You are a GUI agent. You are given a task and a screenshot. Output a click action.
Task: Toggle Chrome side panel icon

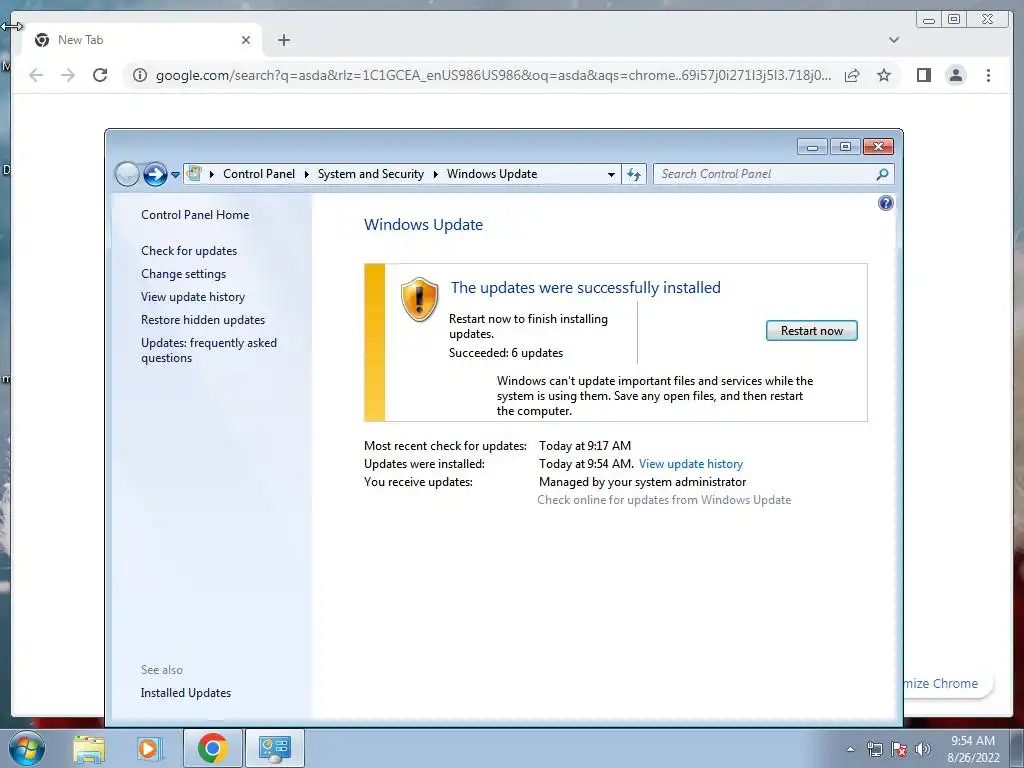[x=923, y=75]
